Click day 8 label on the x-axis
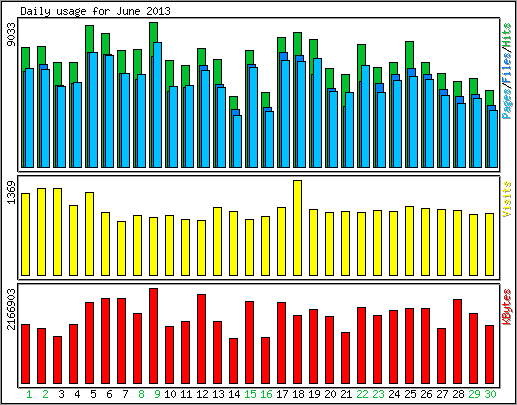Image resolution: width=517 pixels, height=405 pixels. pyautogui.click(x=141, y=394)
